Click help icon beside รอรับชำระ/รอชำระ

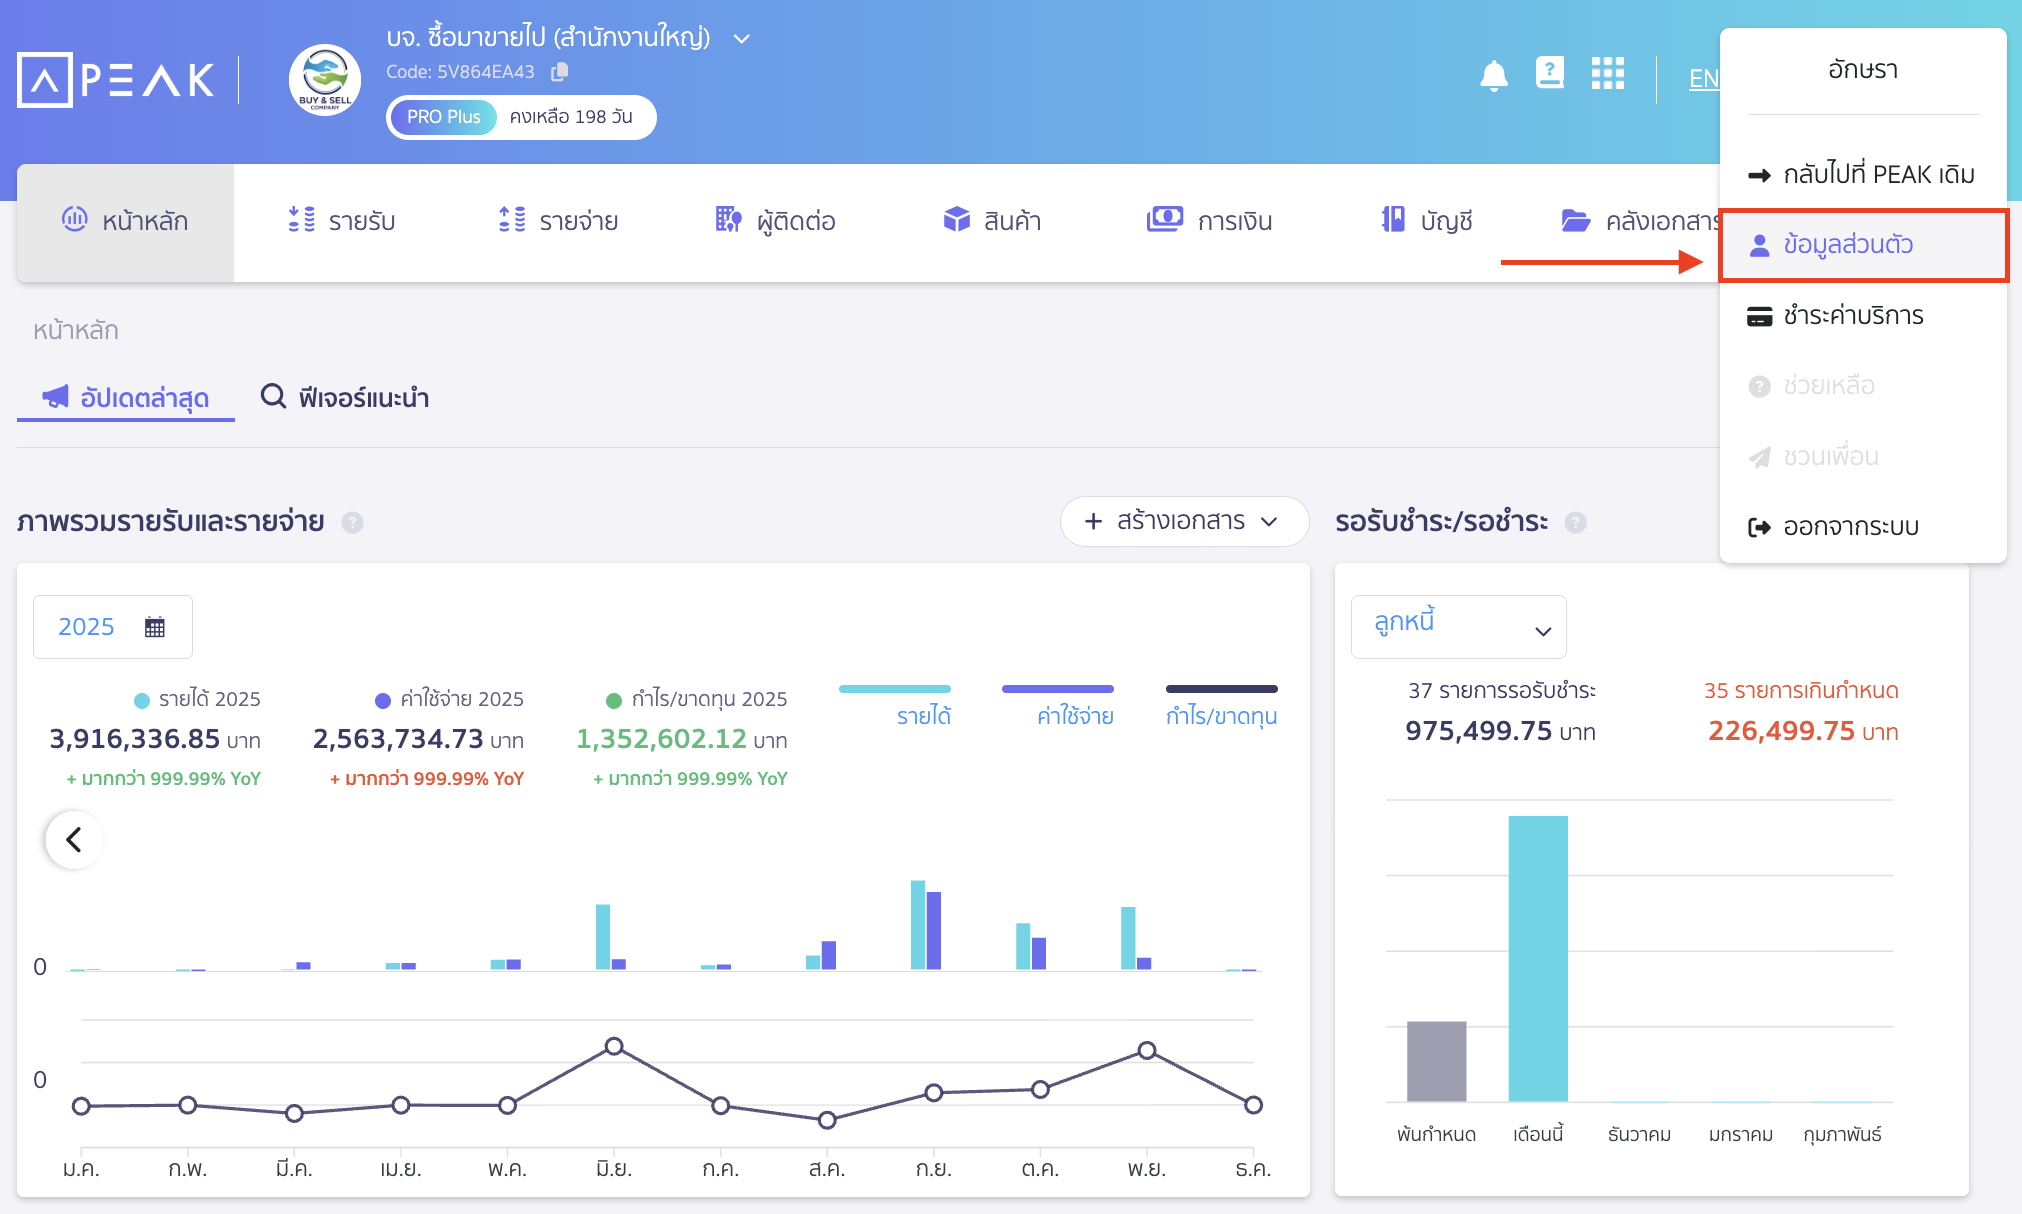[1575, 522]
